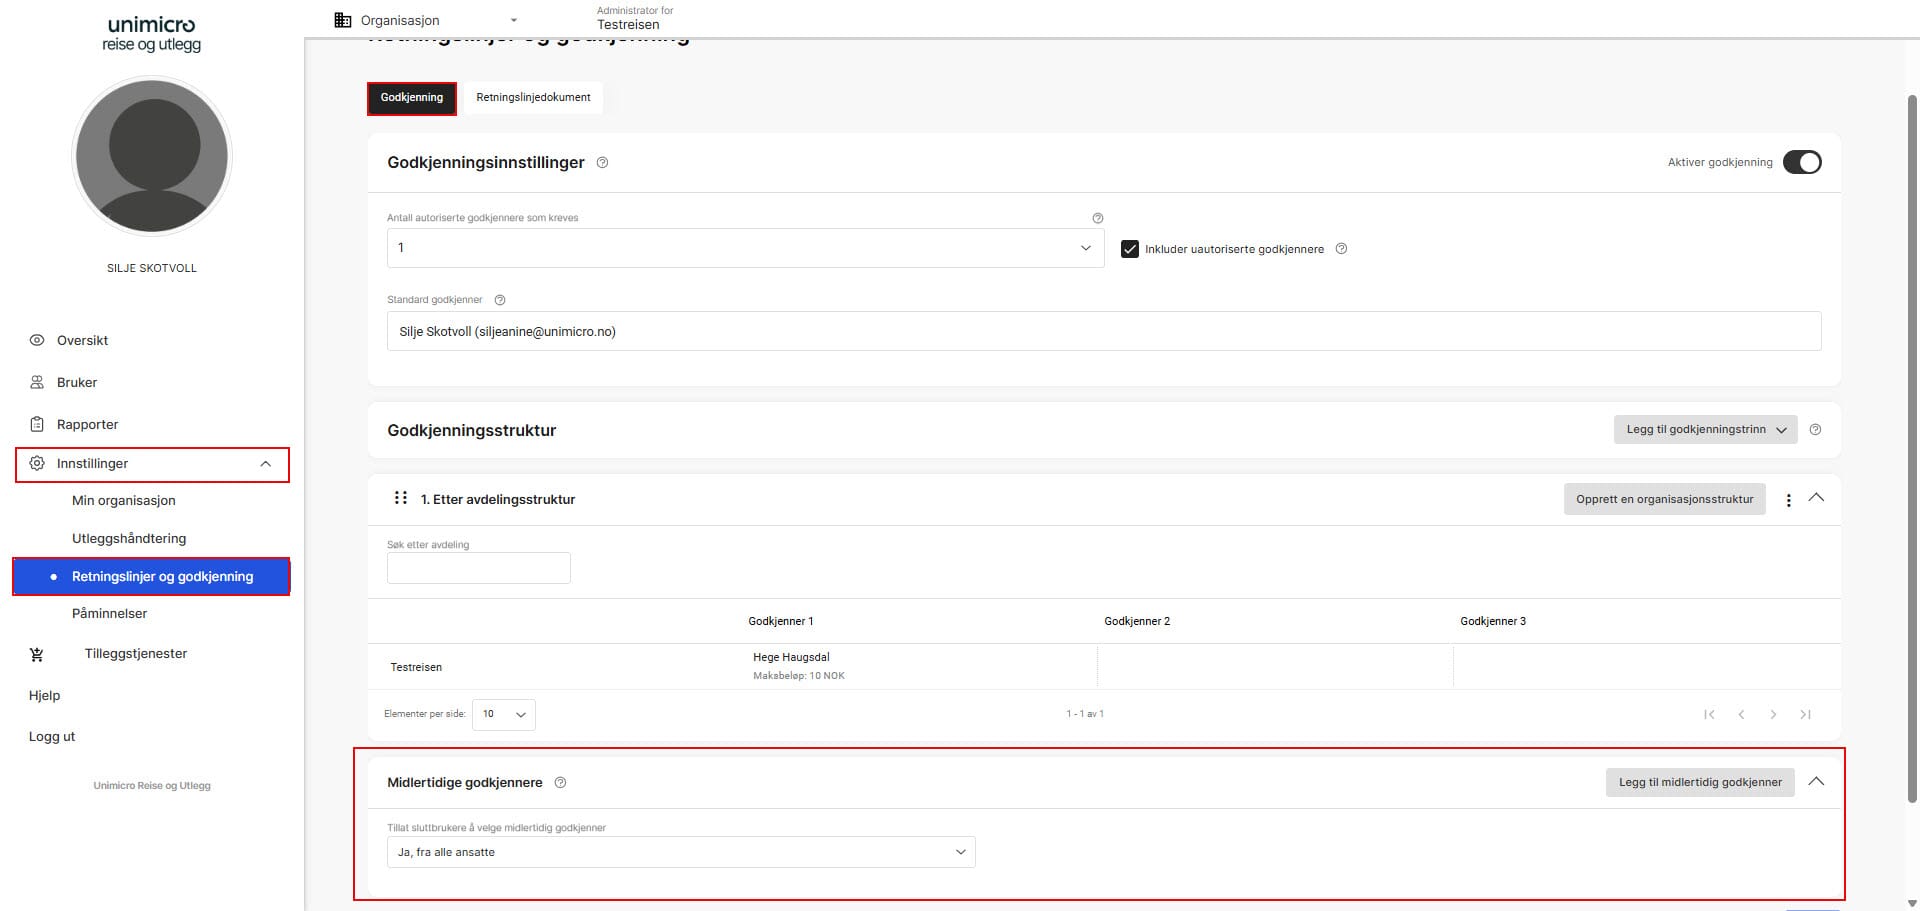Open Påminnelser in the sidebar menu
The height and width of the screenshot is (911, 1920).
click(x=109, y=614)
